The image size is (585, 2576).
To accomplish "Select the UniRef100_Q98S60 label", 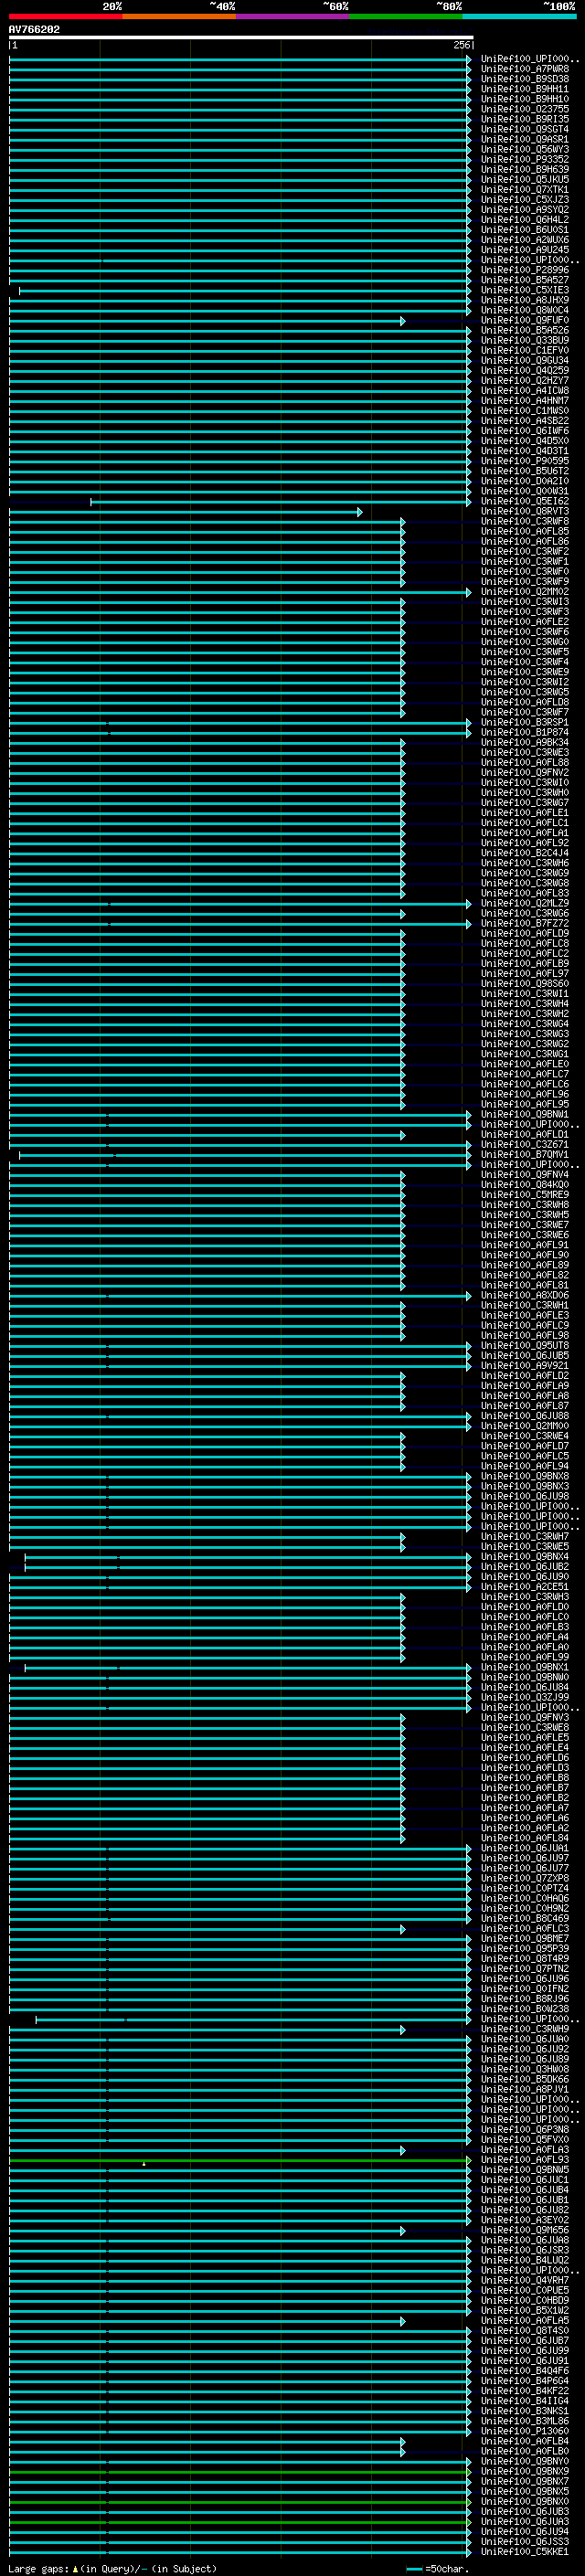I will click(x=524, y=983).
